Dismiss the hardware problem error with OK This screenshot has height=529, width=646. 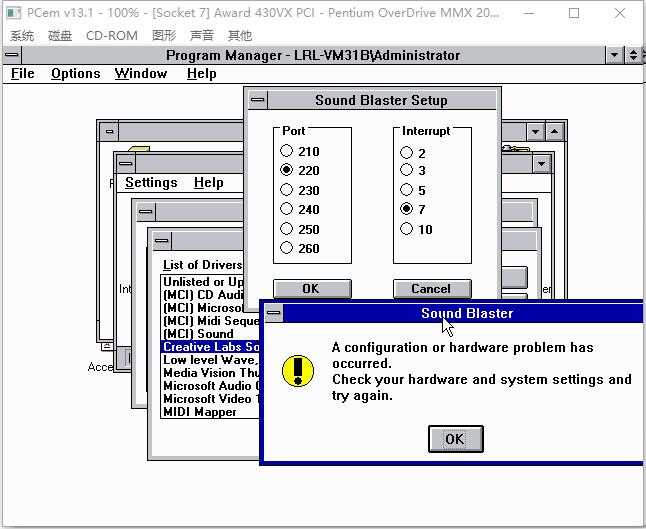pos(455,439)
